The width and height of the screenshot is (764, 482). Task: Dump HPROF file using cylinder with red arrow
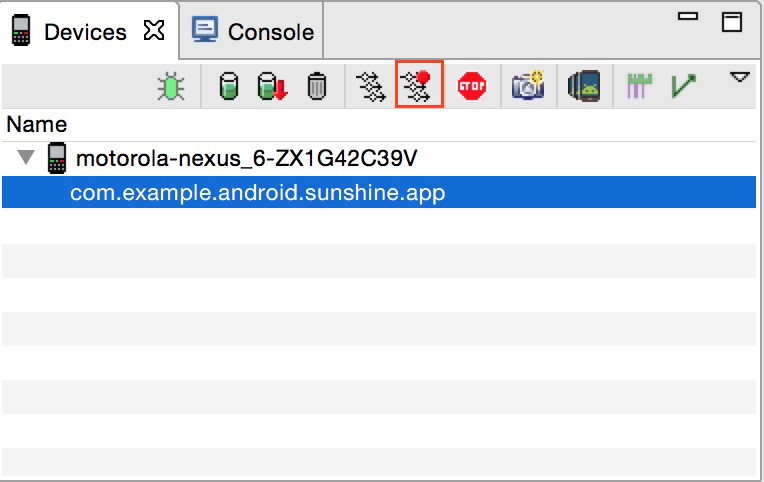[x=272, y=86]
